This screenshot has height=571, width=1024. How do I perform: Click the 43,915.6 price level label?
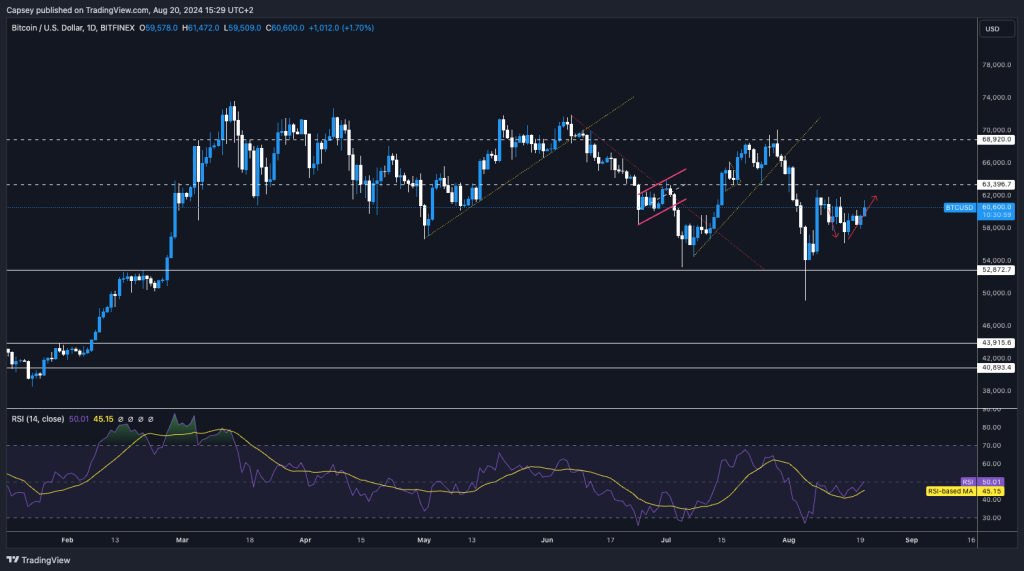point(997,343)
